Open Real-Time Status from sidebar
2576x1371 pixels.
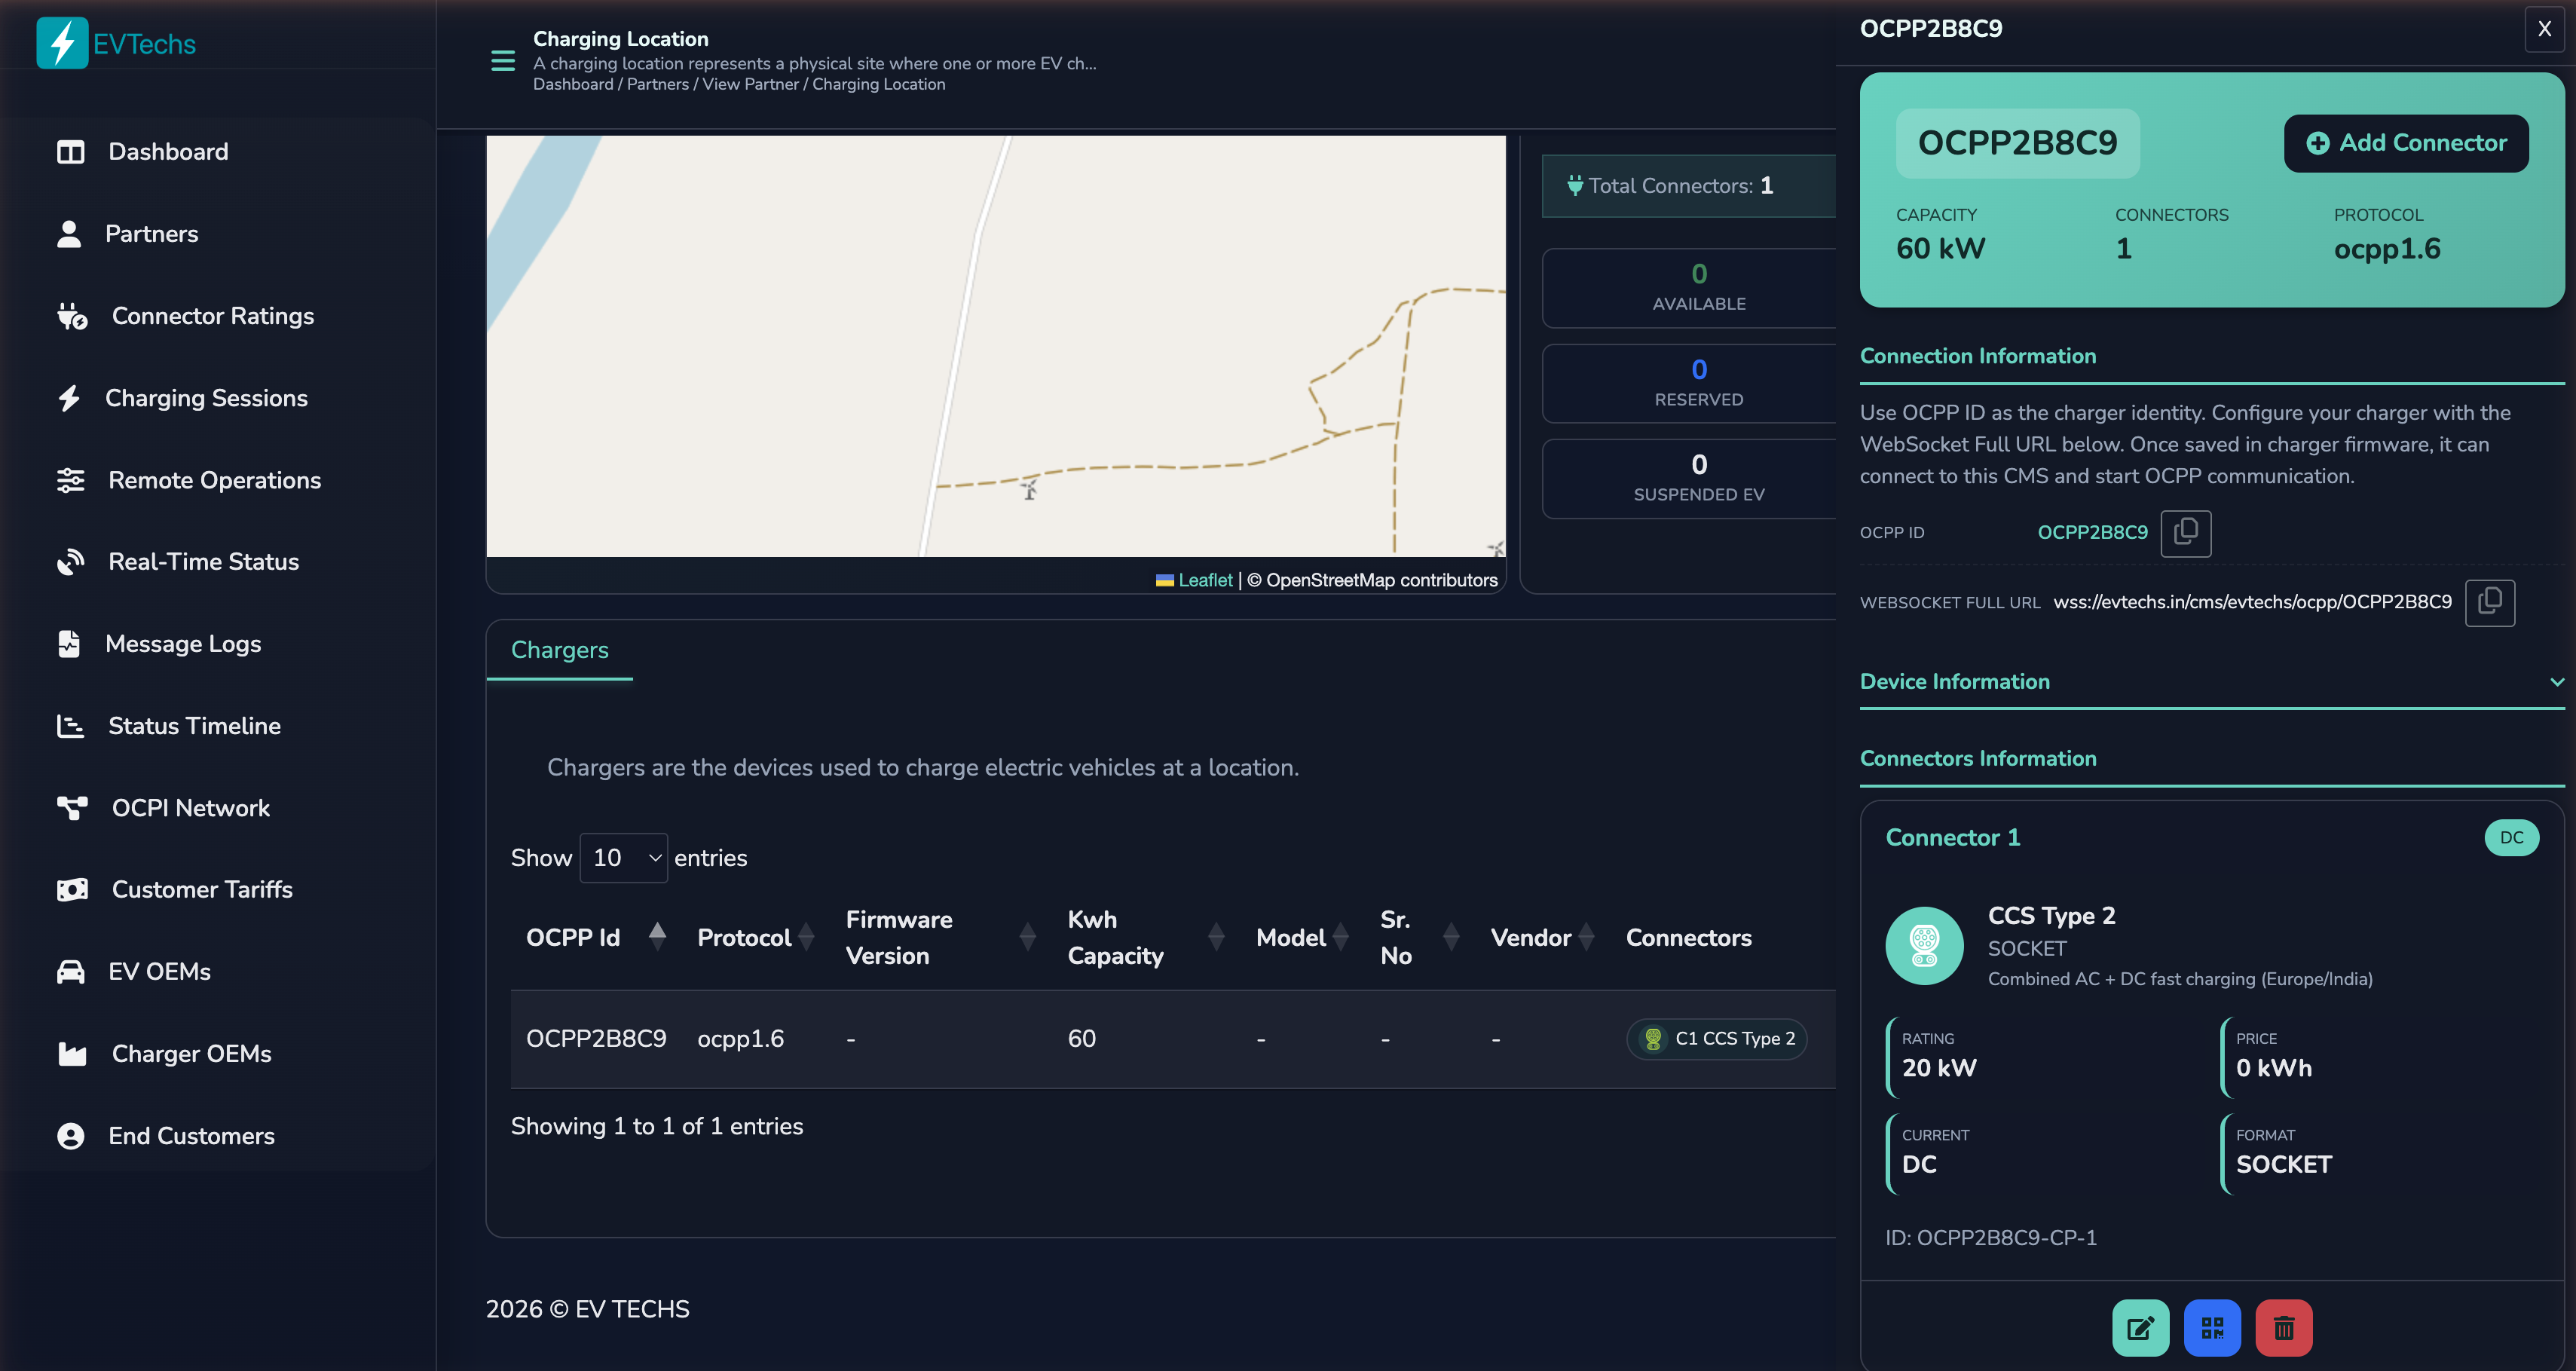[x=203, y=562]
